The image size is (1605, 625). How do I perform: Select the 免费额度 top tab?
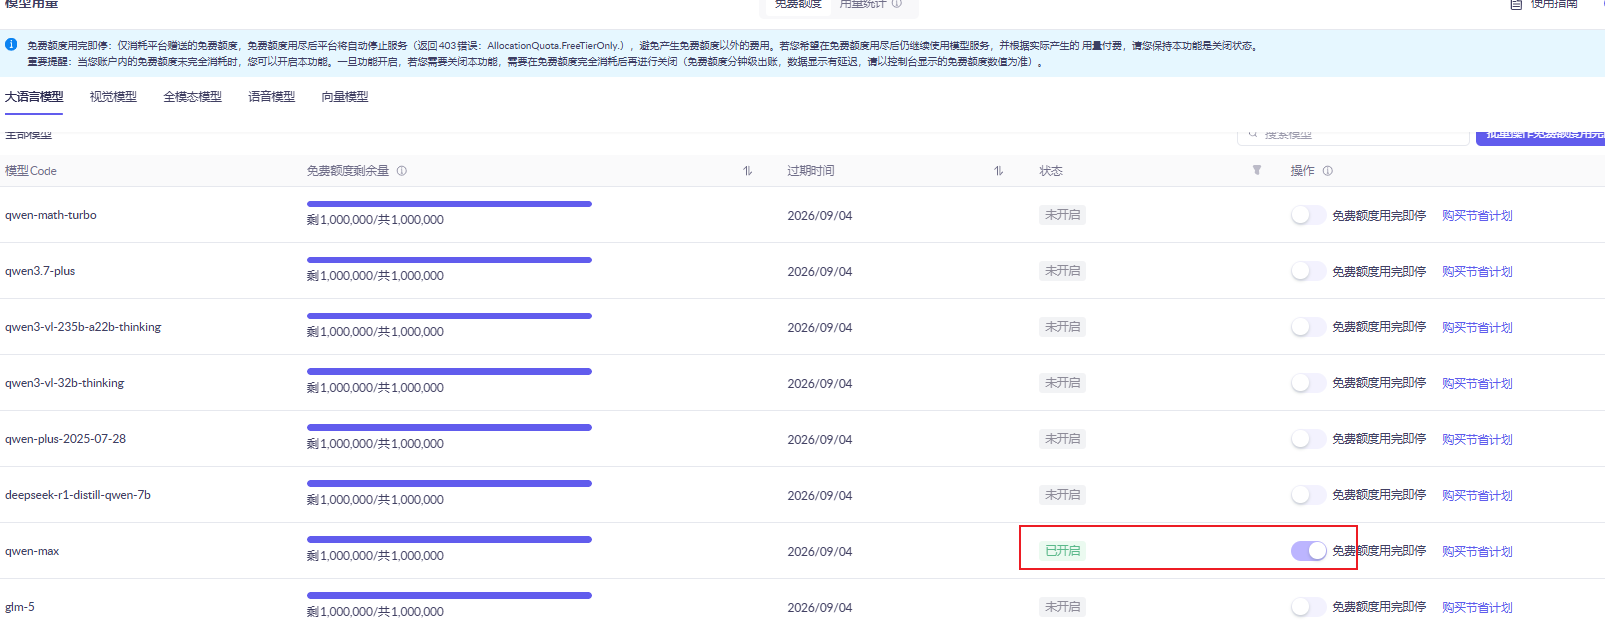coord(798,5)
